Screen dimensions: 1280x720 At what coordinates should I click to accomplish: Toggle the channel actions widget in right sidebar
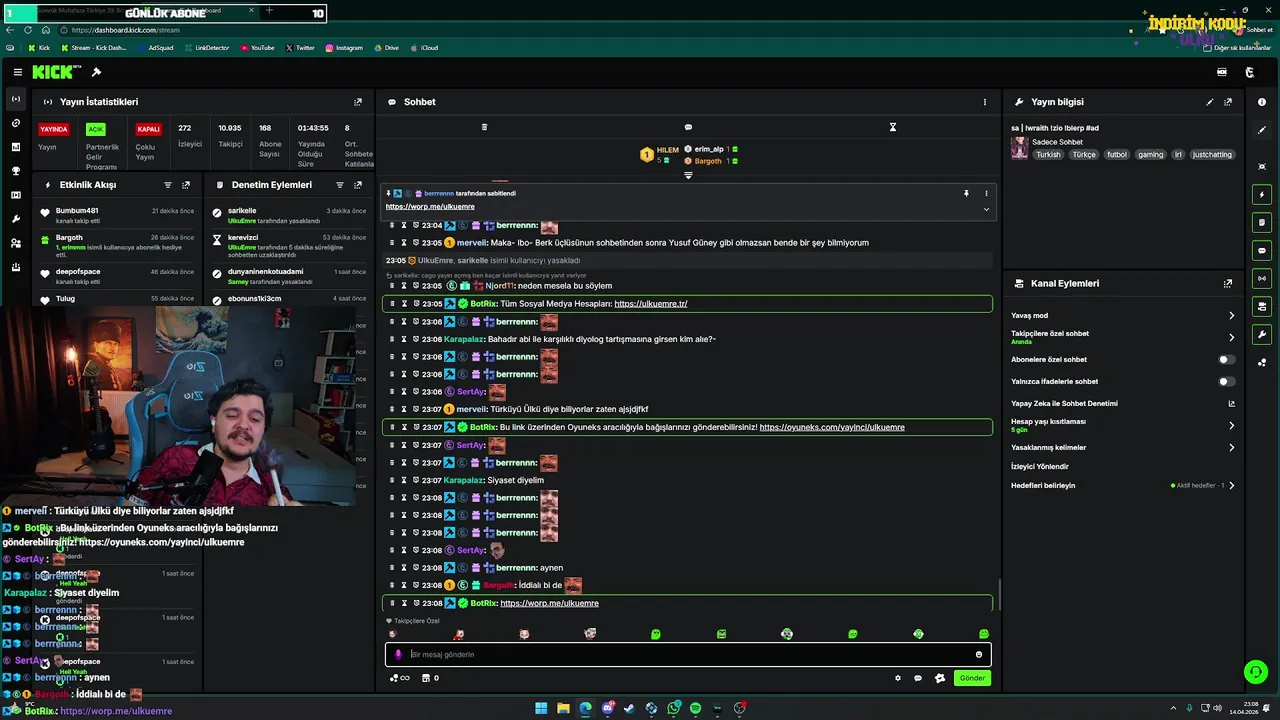pyautogui.click(x=1262, y=306)
